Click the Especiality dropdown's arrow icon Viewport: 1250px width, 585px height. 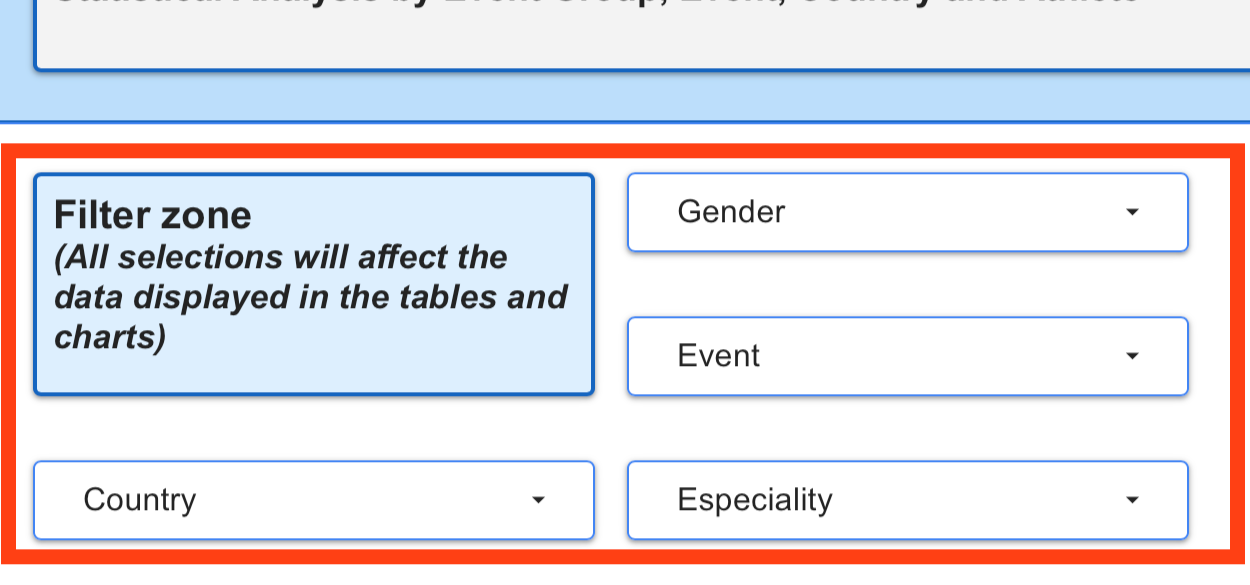click(1132, 500)
